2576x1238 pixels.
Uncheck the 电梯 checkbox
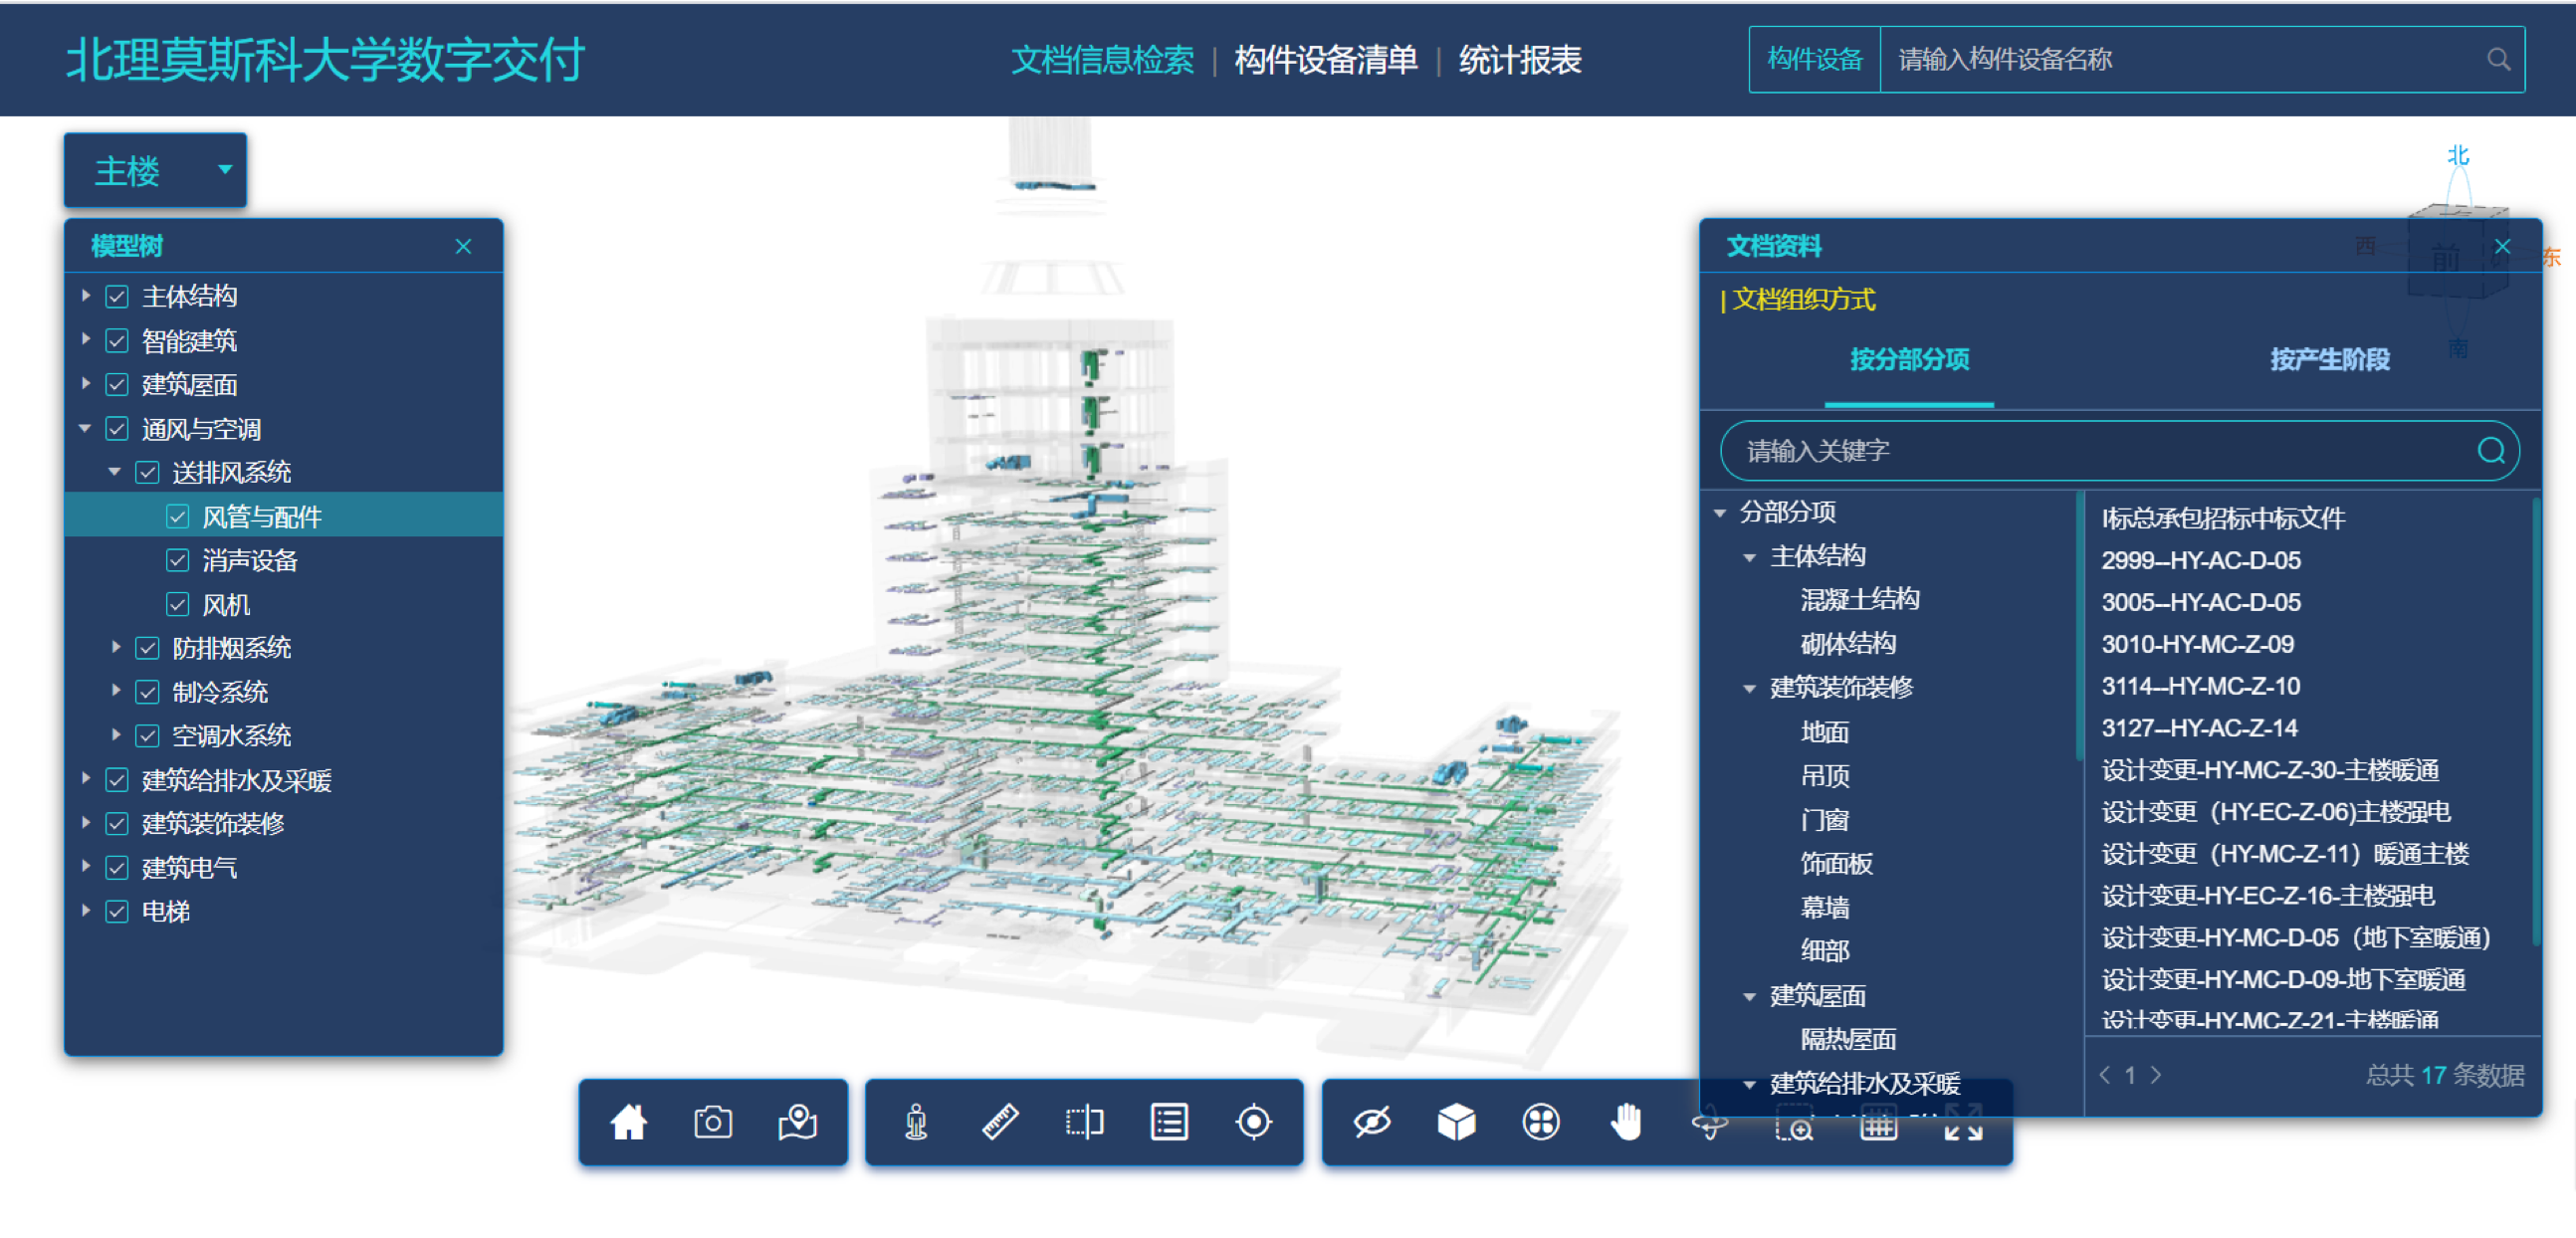click(117, 912)
